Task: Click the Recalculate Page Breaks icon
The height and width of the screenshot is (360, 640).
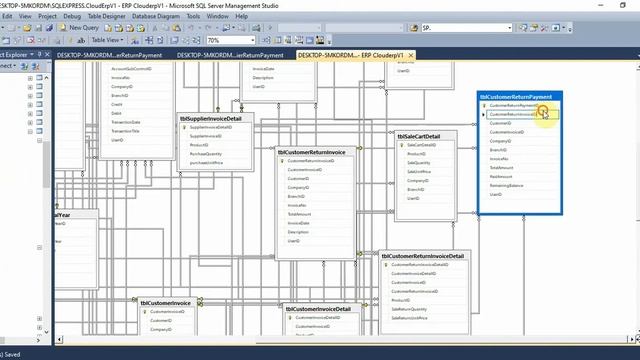Action: (x=160, y=40)
